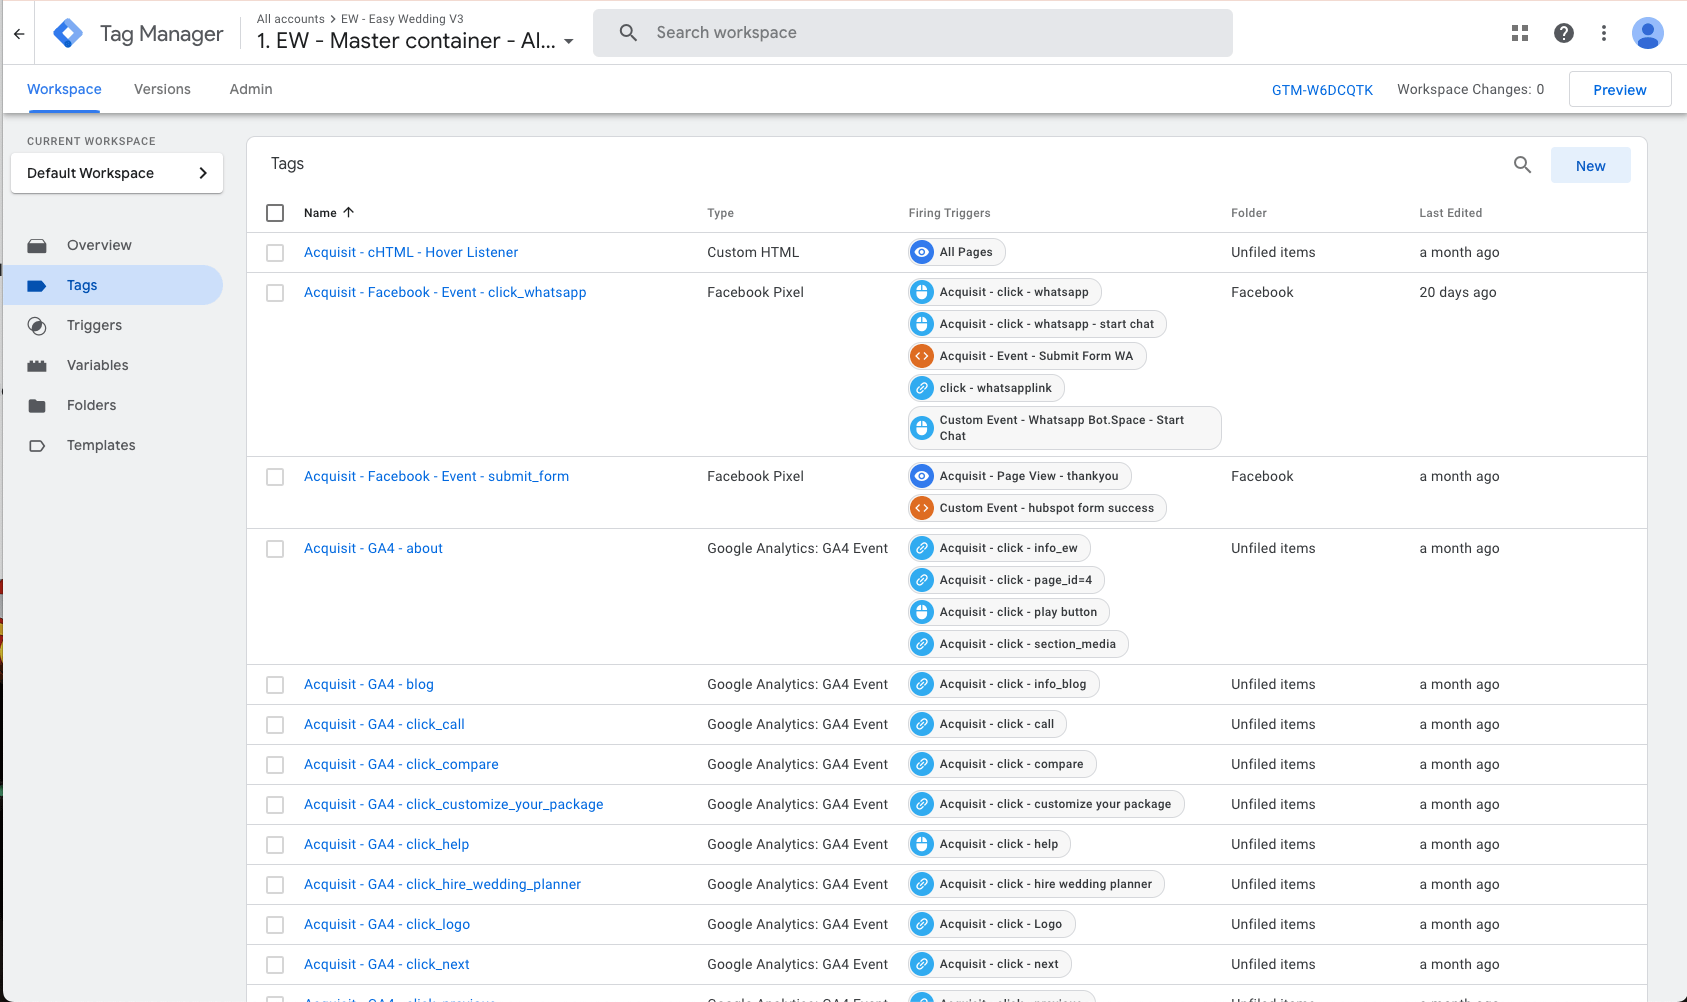Switch to the Versions tab
This screenshot has height=1002, width=1687.
[x=162, y=89]
